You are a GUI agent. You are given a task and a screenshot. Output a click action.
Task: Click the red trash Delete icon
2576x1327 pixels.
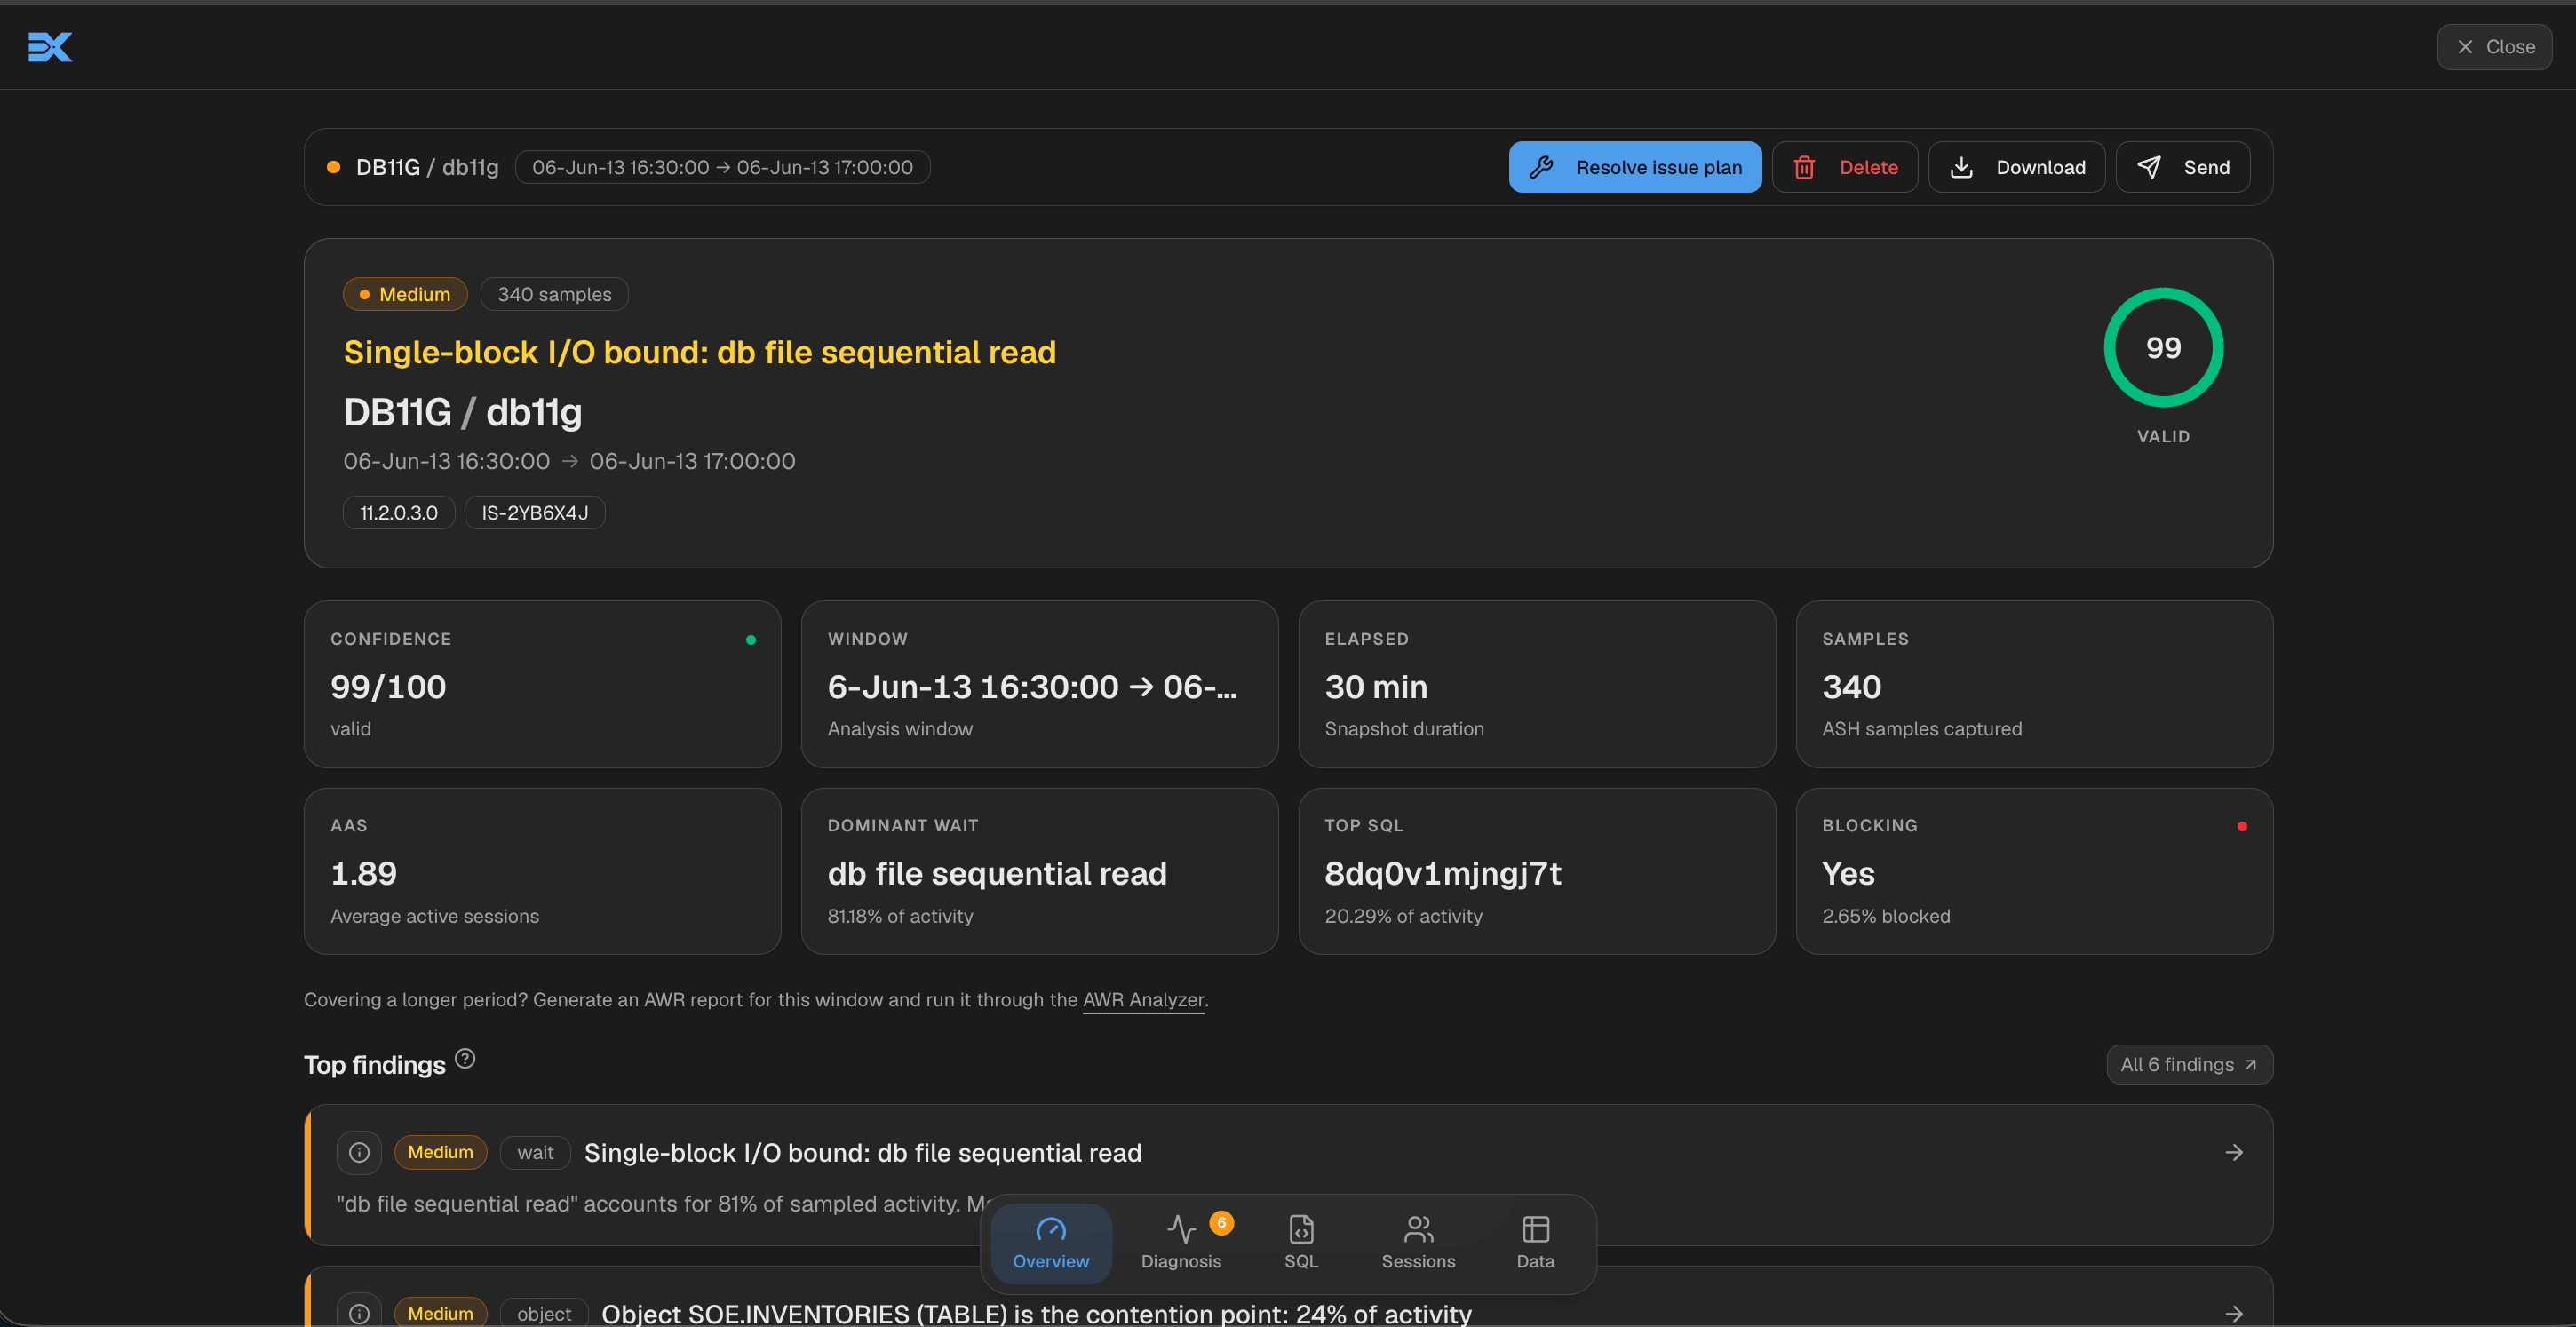1804,167
